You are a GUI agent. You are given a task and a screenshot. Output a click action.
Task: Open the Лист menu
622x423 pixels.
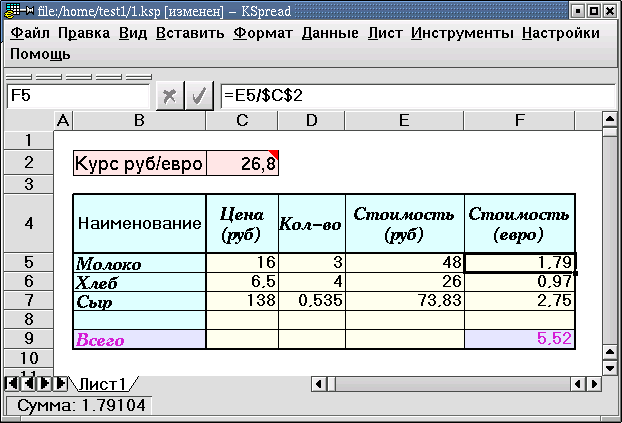[x=385, y=33]
